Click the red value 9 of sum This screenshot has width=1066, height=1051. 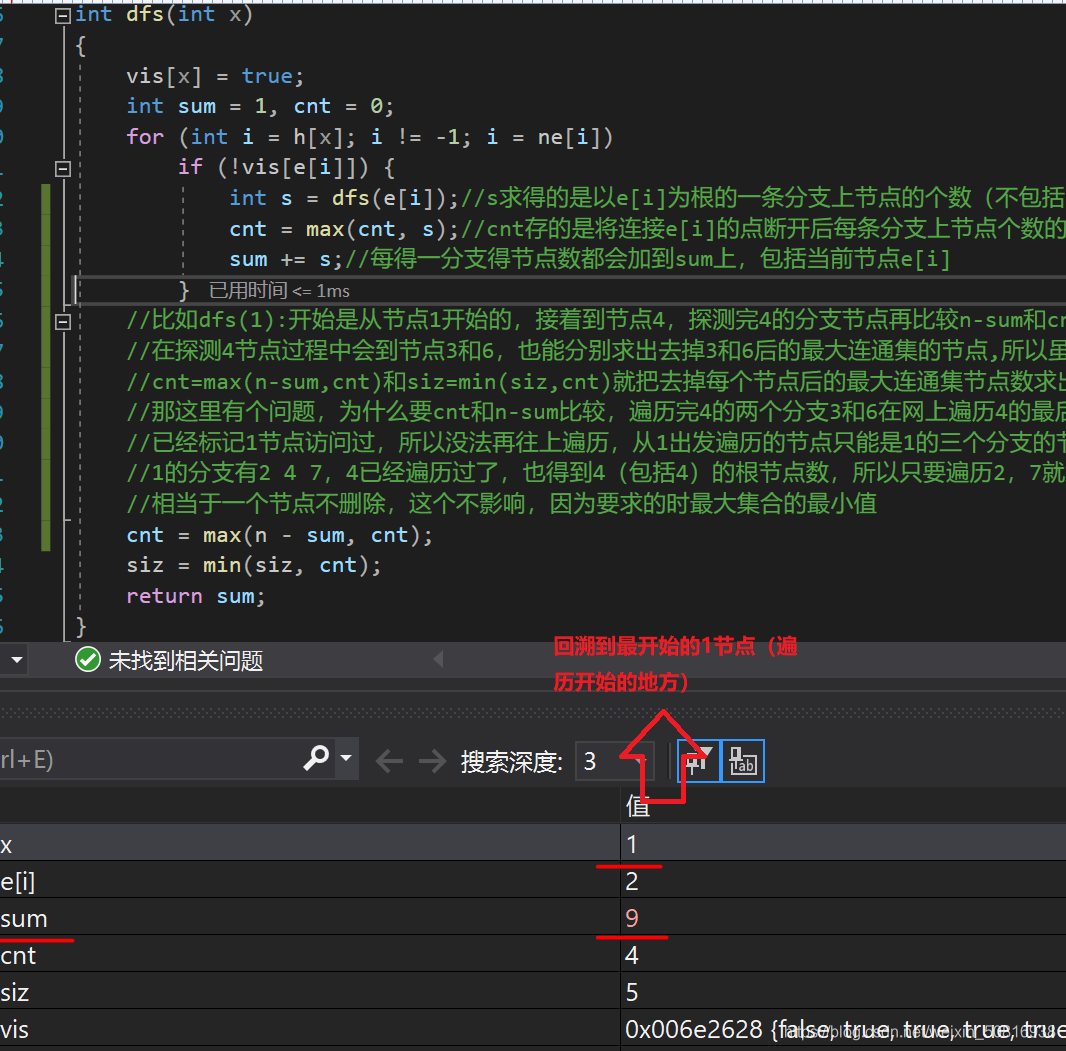[632, 918]
